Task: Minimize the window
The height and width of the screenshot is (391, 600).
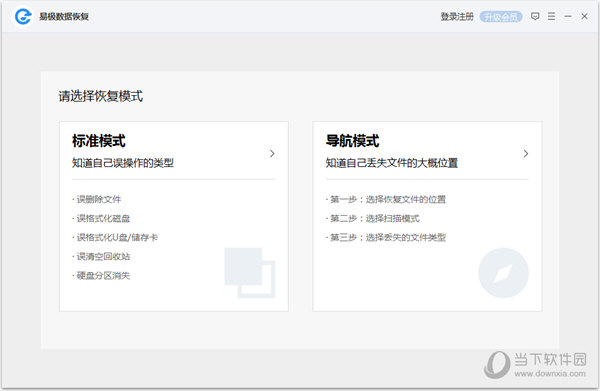Action: (x=568, y=16)
